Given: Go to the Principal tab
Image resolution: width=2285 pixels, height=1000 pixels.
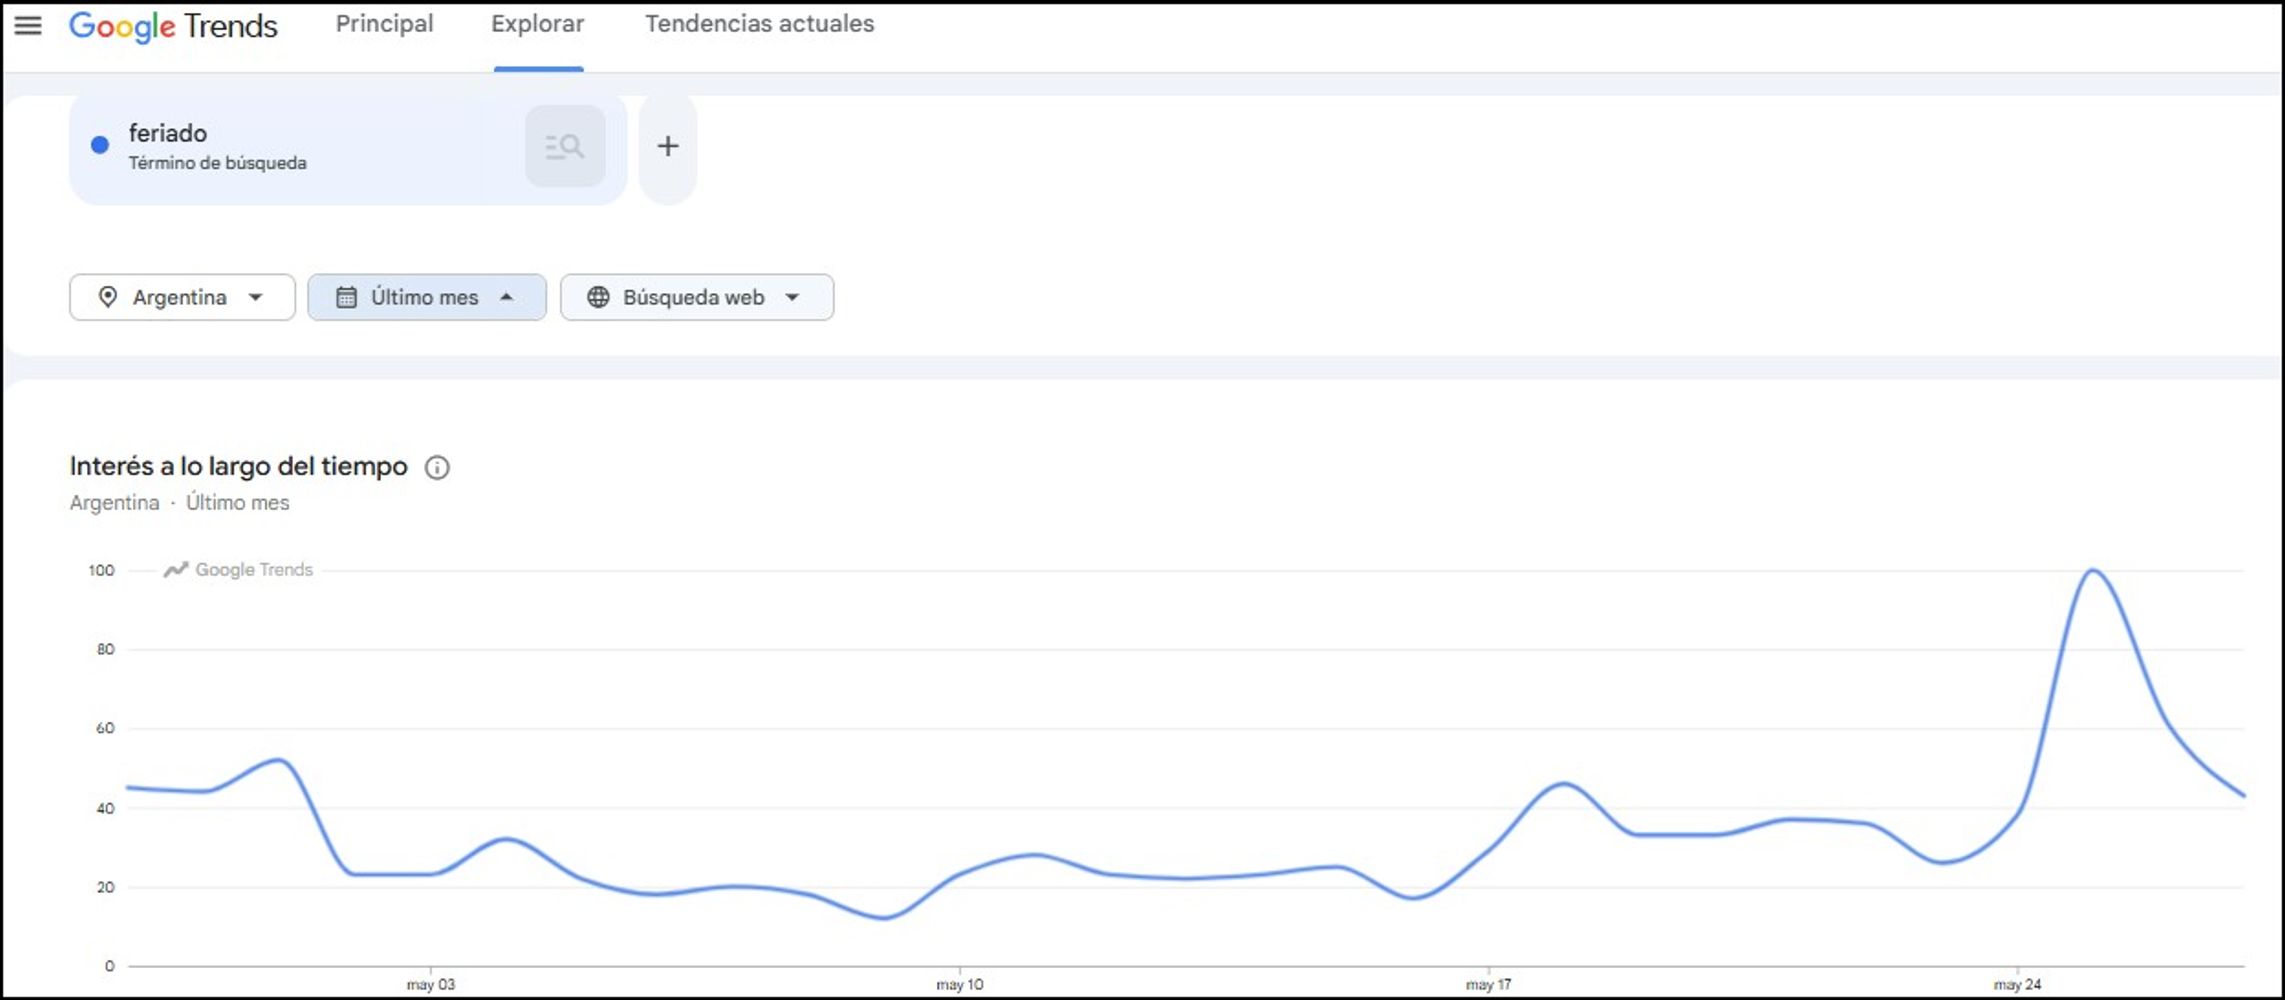Looking at the screenshot, I should point(384,24).
